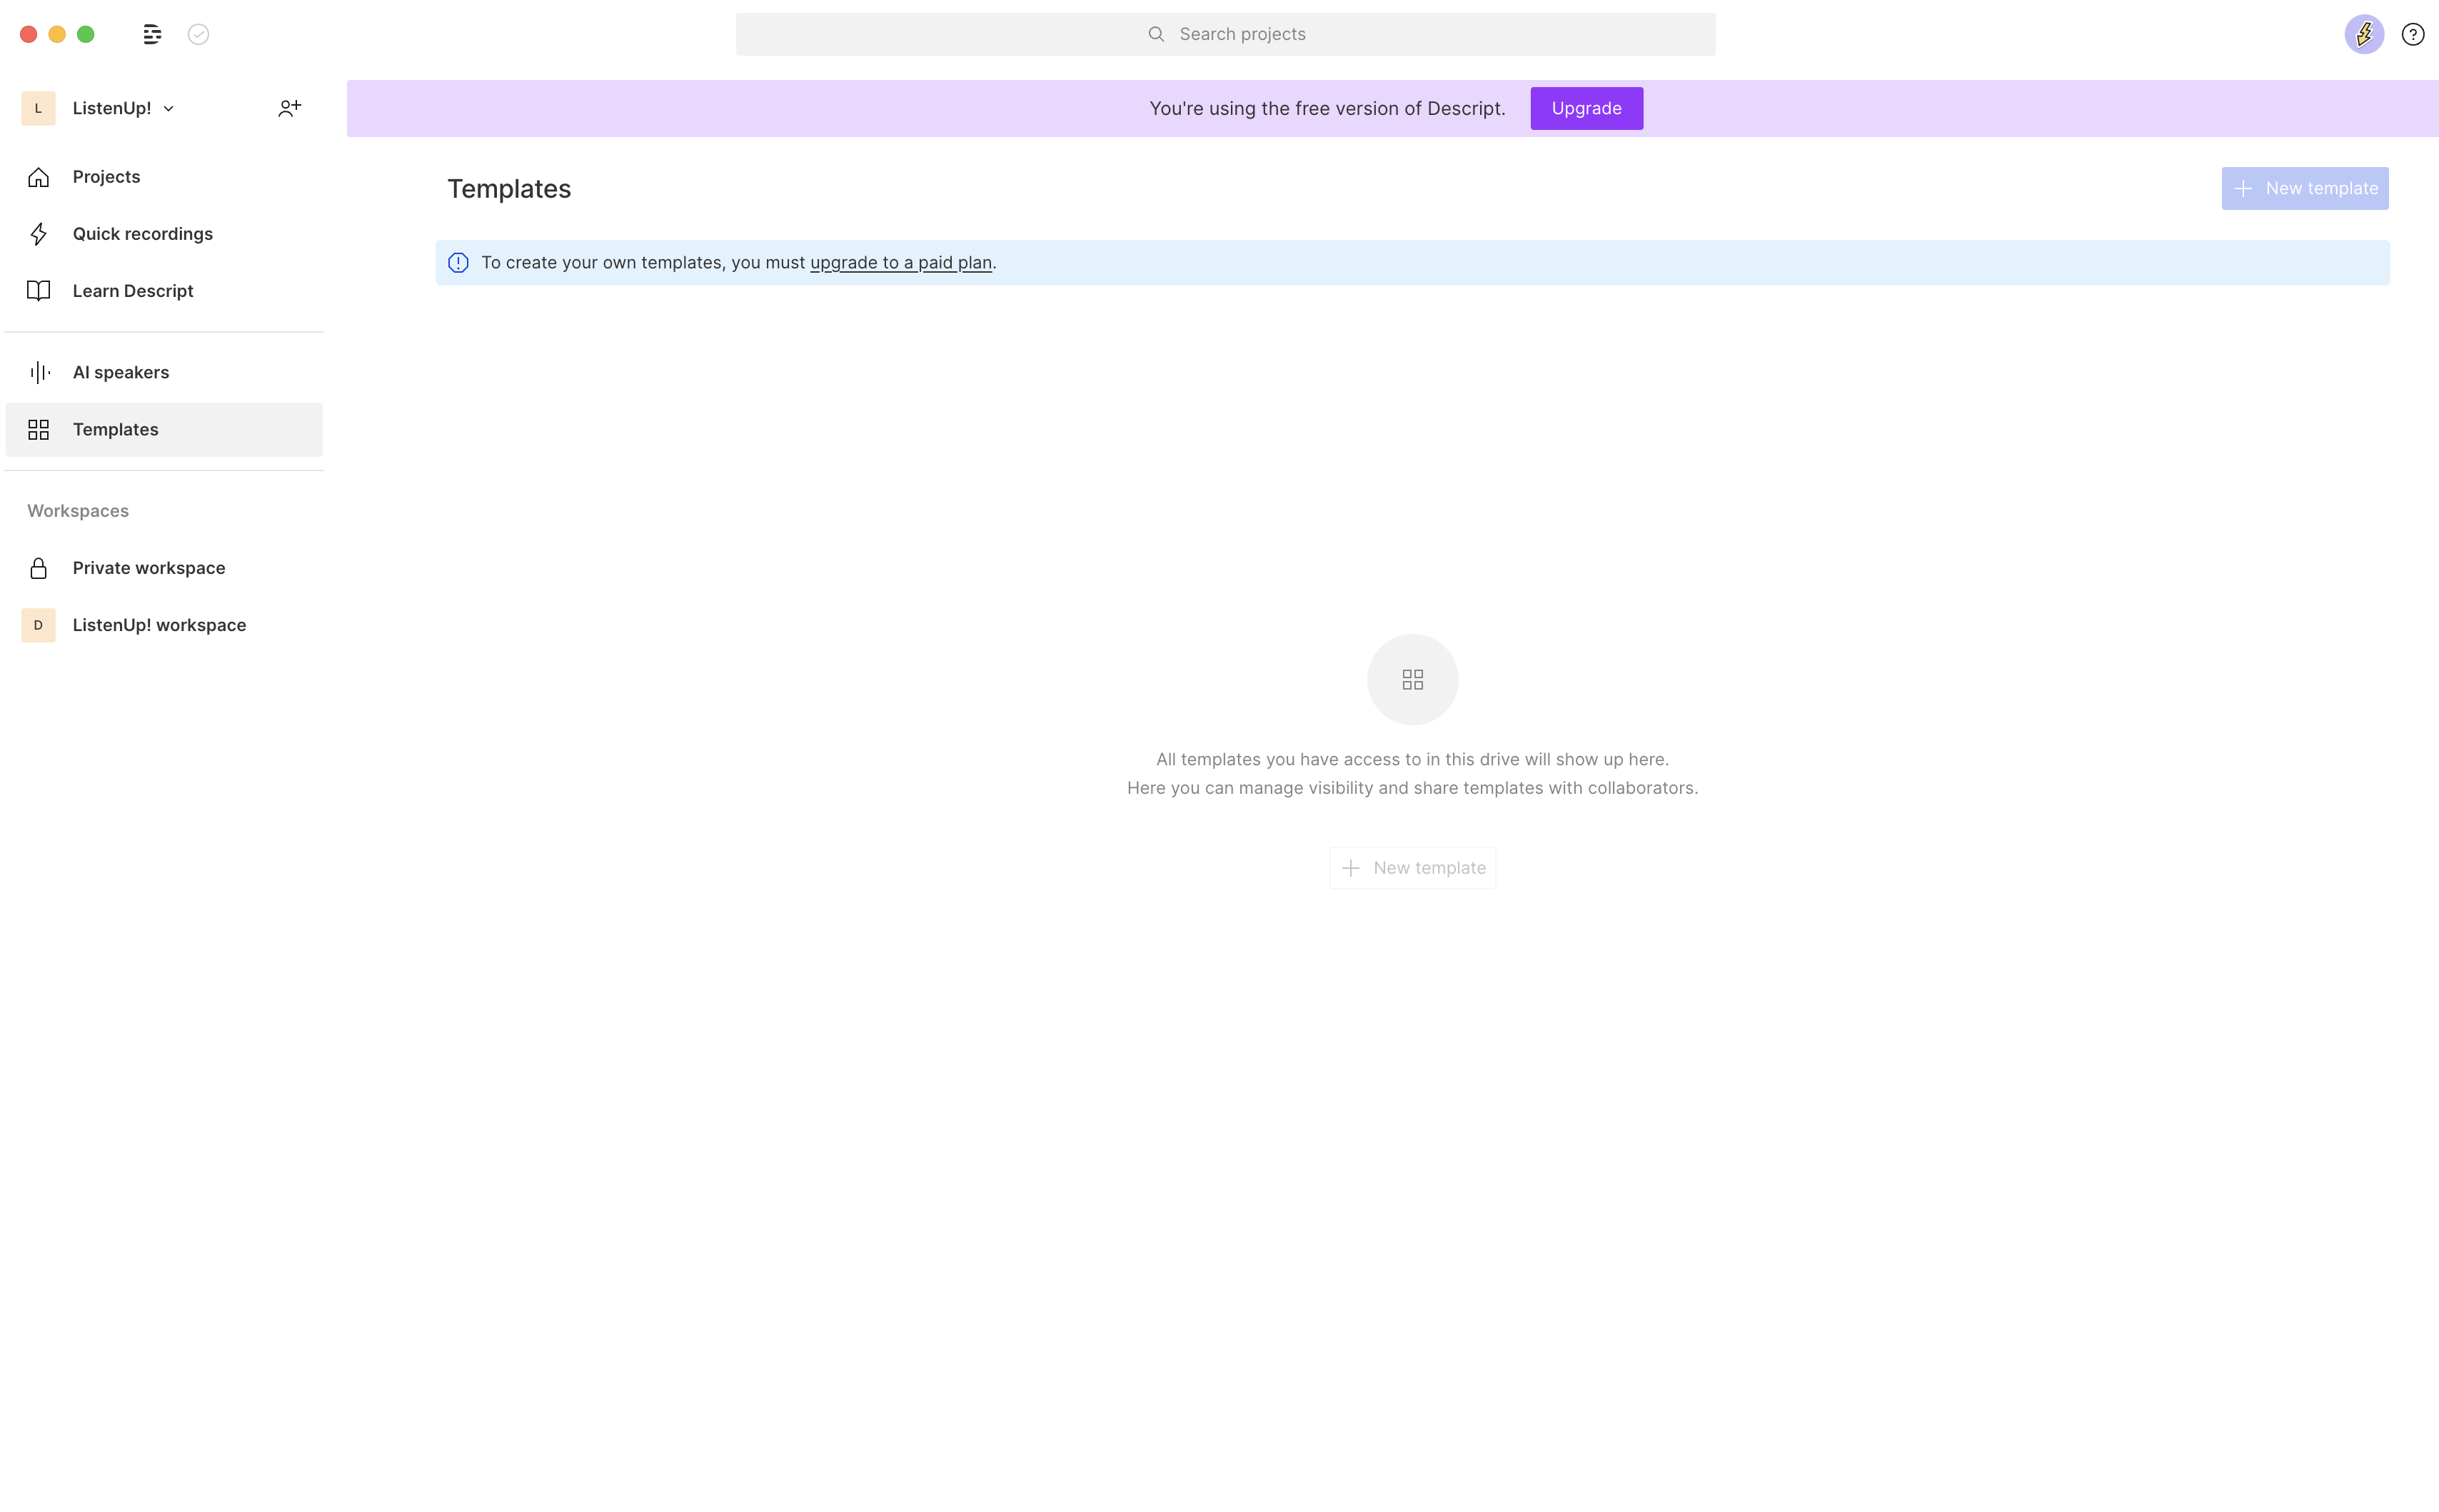Viewport: 2439px width, 1512px height.
Task: Click the free version of Descript banner text
Action: point(1327,108)
